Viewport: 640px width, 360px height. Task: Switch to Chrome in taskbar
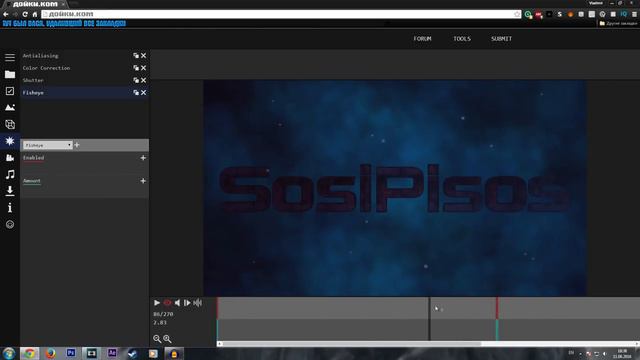click(29, 353)
